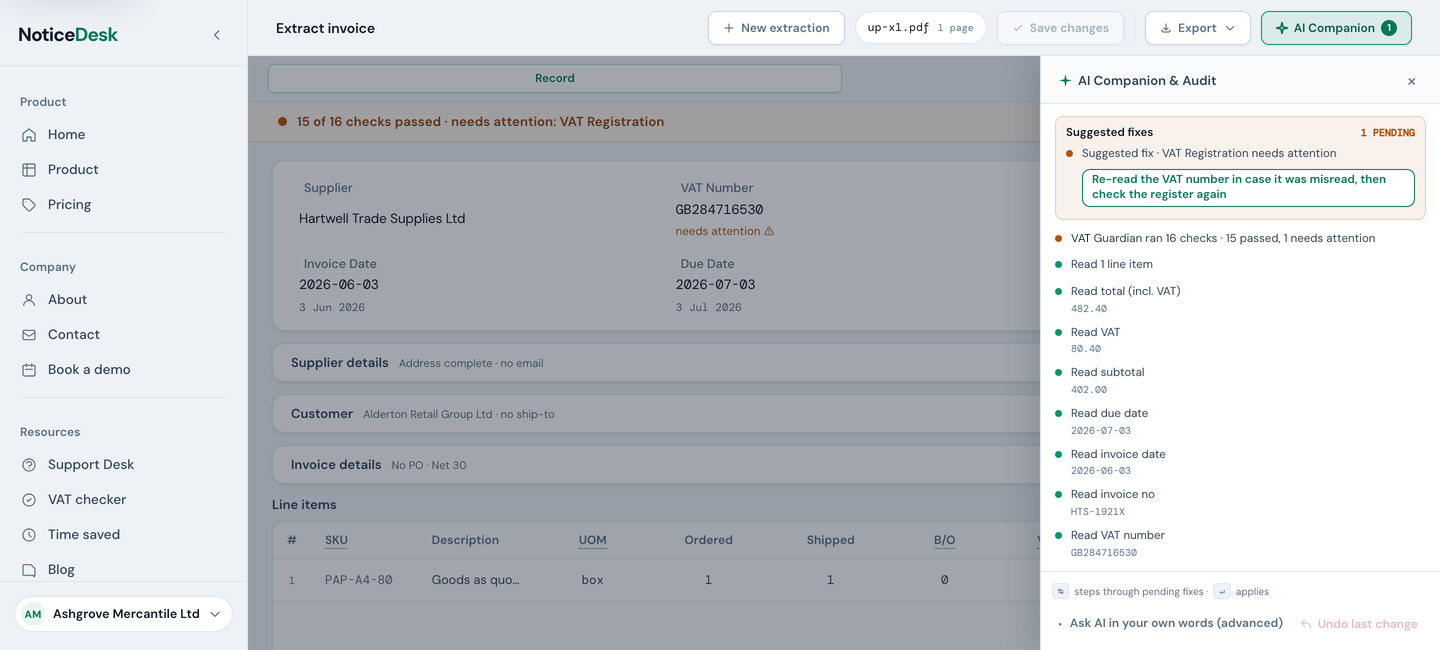The width and height of the screenshot is (1440, 650).
Task: Click the Supplier field Hartwell Trade Supplies Ltd
Action: (382, 219)
